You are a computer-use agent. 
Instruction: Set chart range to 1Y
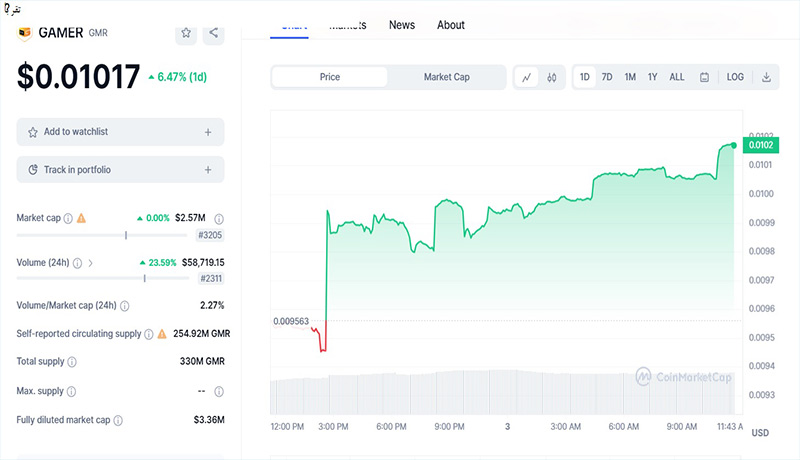(x=653, y=77)
